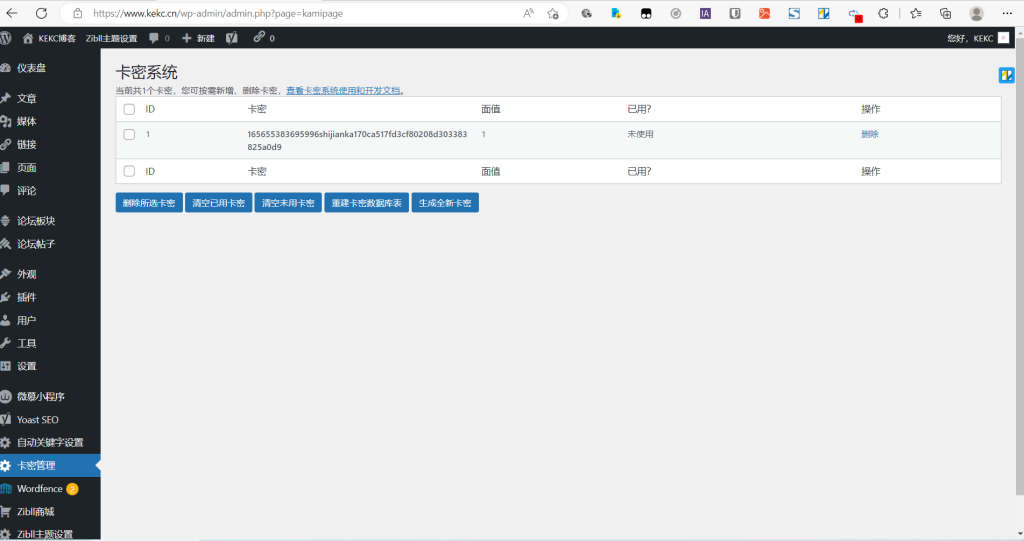The height and width of the screenshot is (541, 1024).
Task: Go to 仪表盘 dashboard in sidebar
Action: click(x=31, y=68)
